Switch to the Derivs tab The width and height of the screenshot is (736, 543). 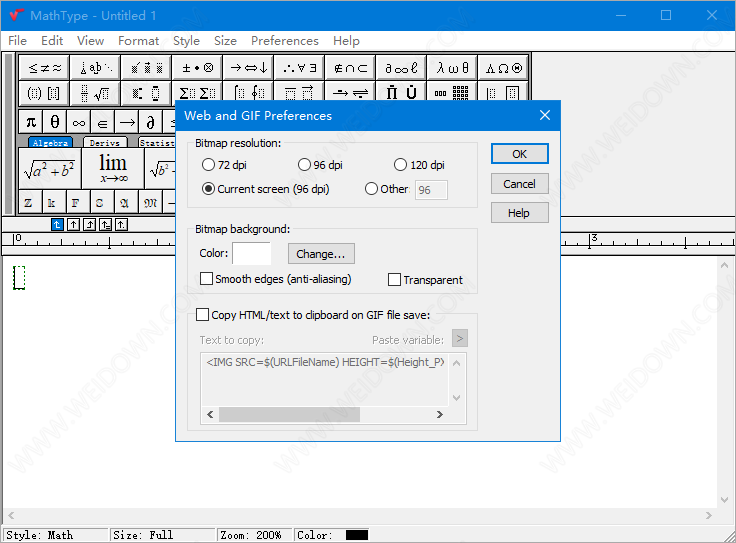[105, 142]
